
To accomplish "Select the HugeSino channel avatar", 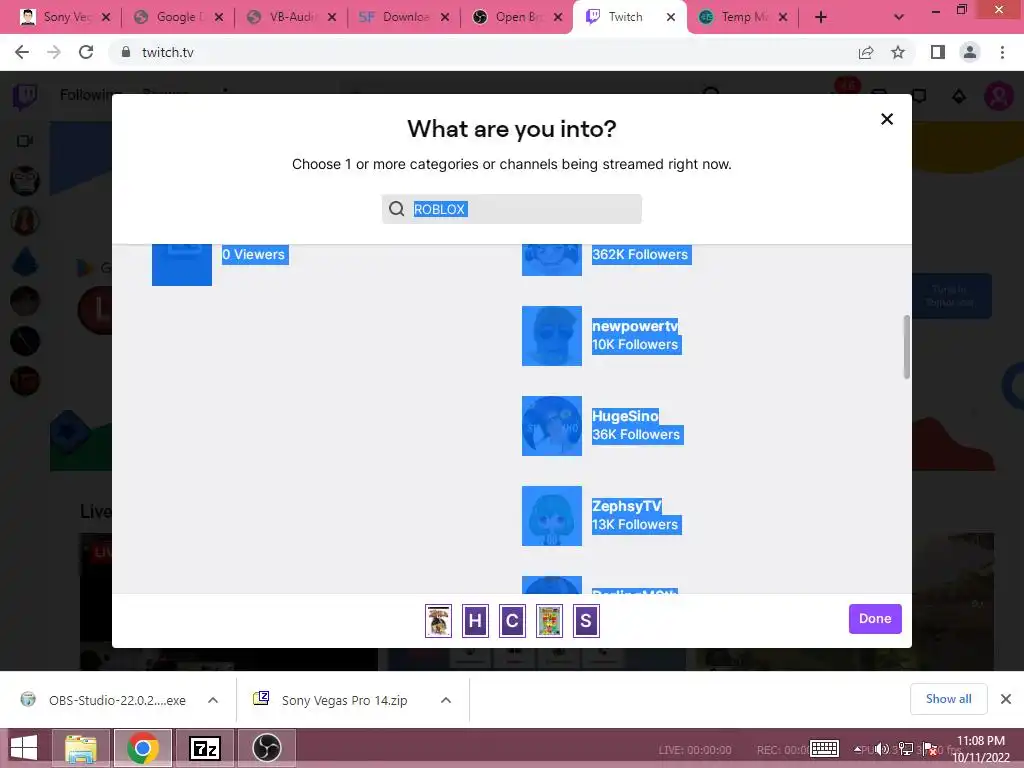I will pos(551,426).
